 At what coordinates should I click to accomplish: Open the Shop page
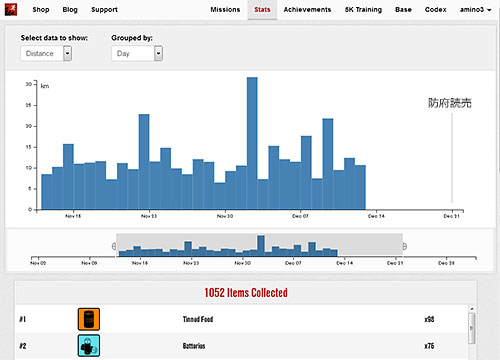pyautogui.click(x=41, y=10)
